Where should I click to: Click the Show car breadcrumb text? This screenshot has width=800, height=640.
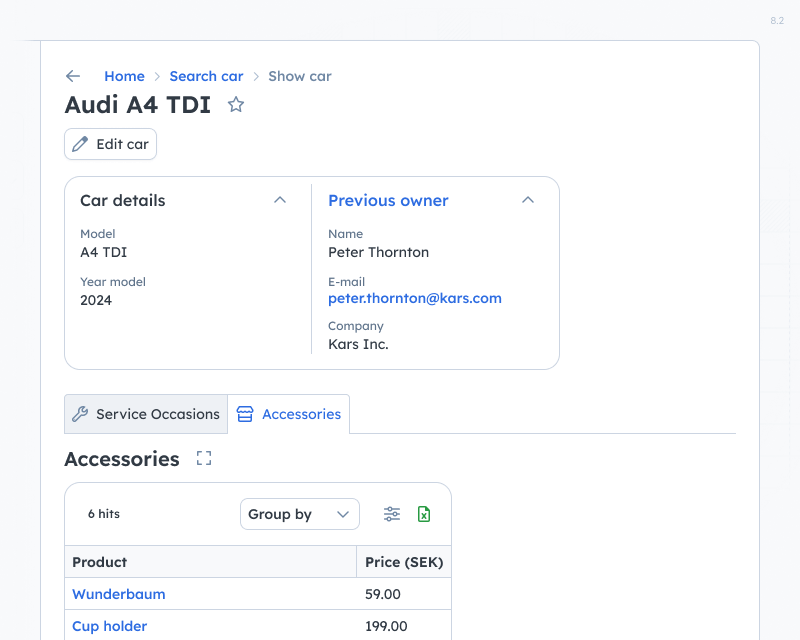[300, 76]
